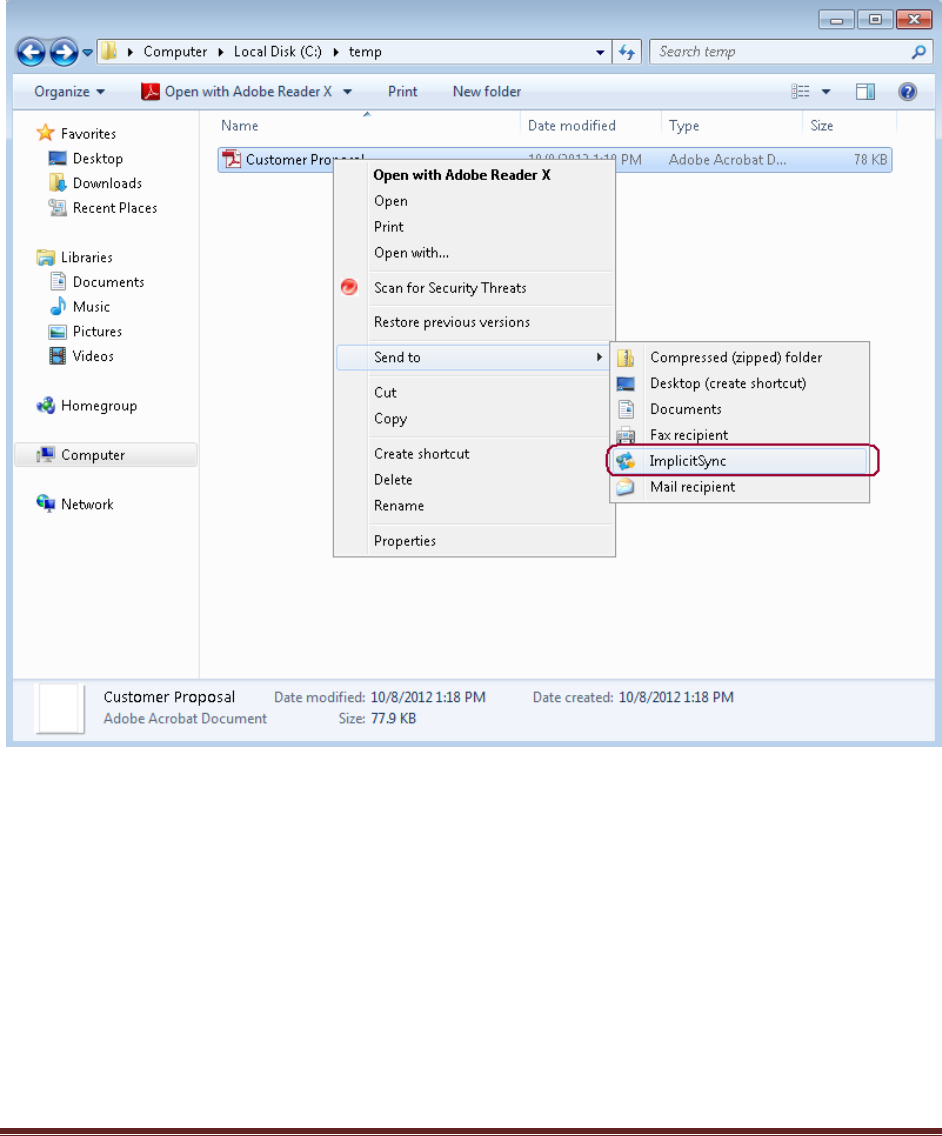
Task: Click the refresh button beside address bar
Action: (x=627, y=52)
